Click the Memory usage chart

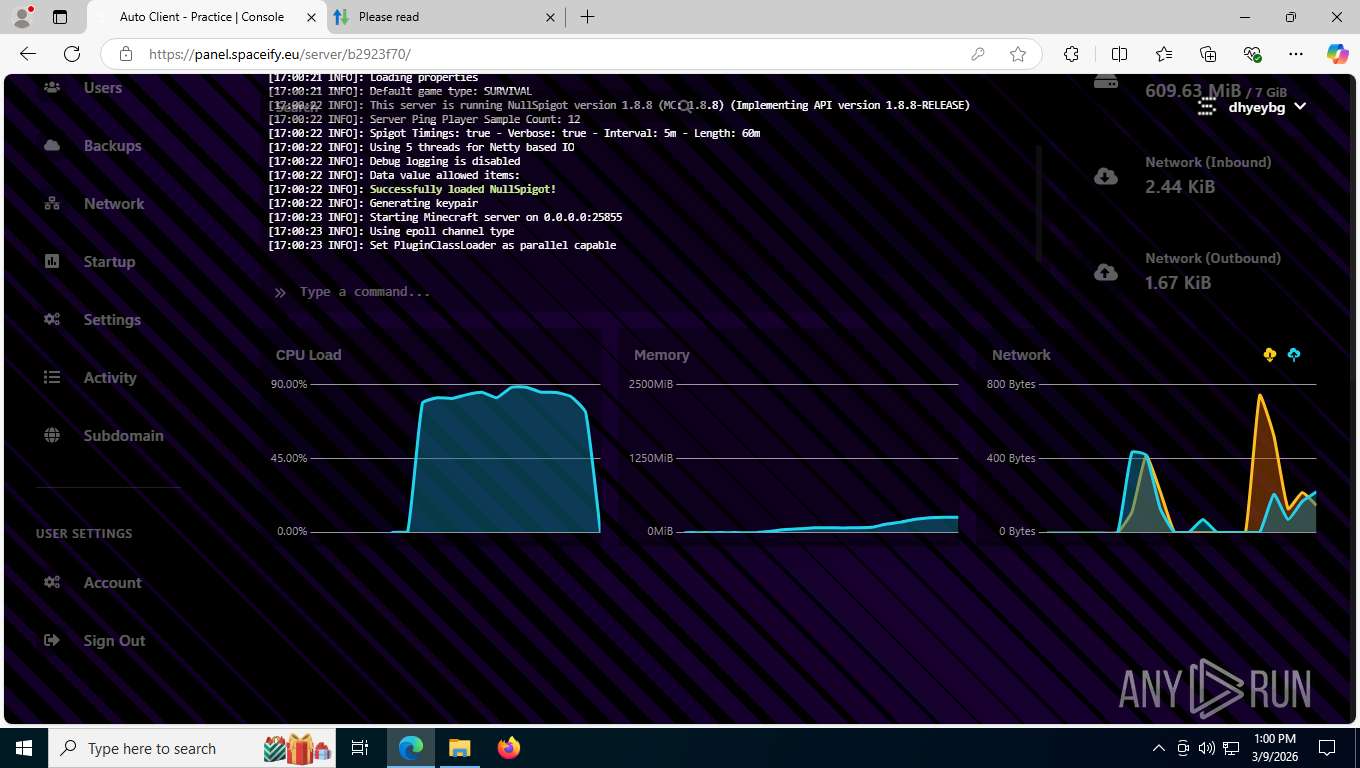tap(796, 458)
